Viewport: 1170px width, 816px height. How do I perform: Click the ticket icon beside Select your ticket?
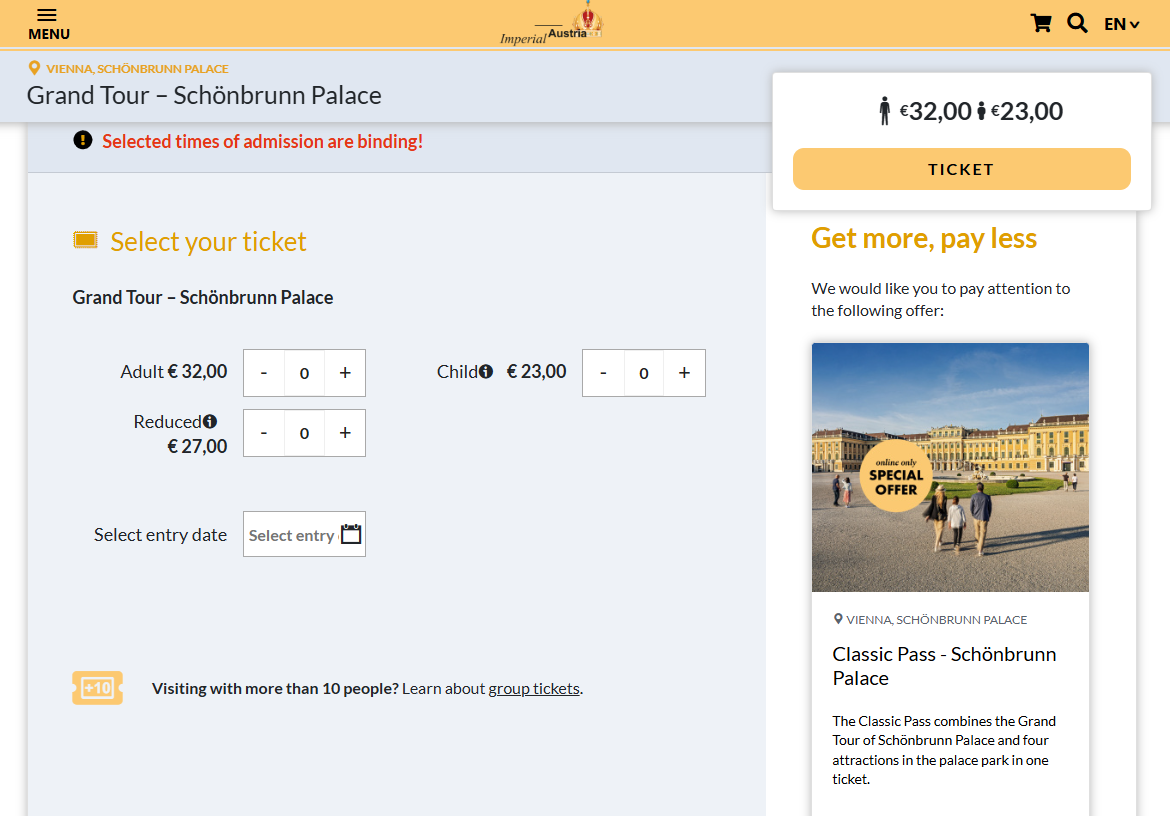(x=85, y=240)
